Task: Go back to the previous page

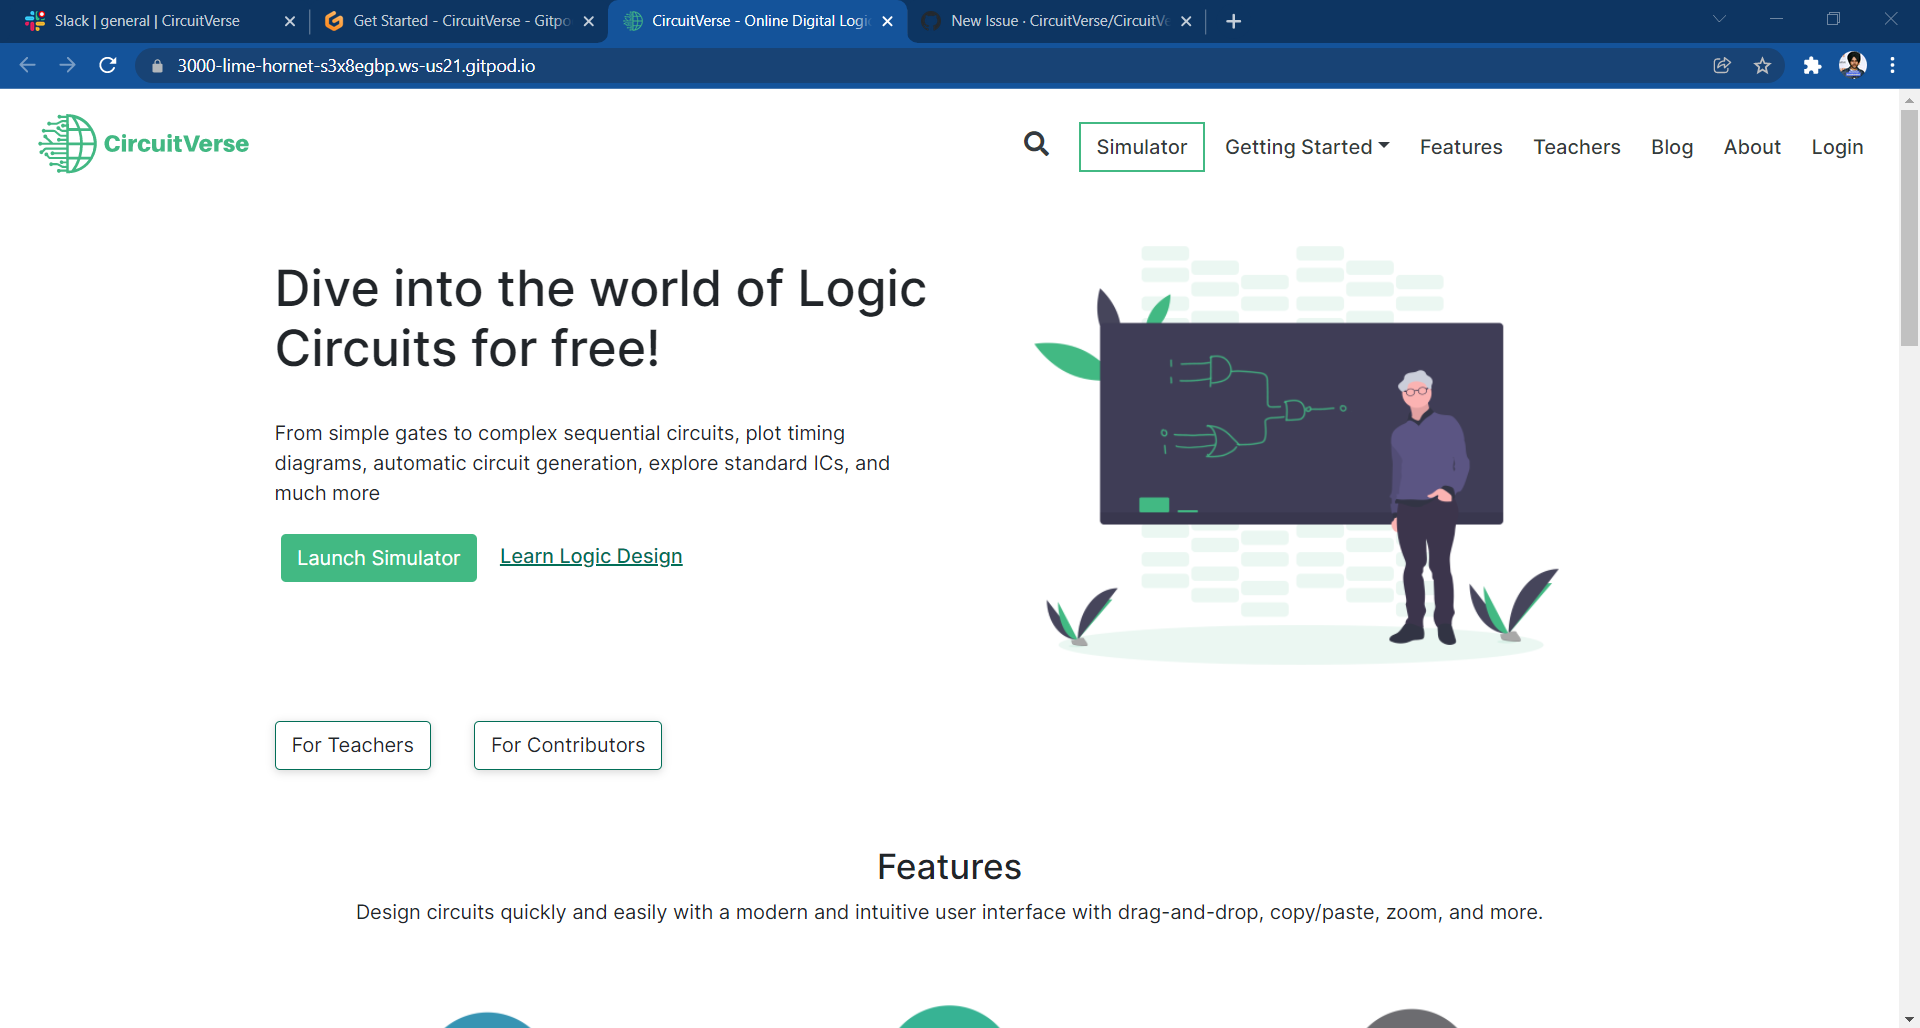Action: tap(26, 66)
